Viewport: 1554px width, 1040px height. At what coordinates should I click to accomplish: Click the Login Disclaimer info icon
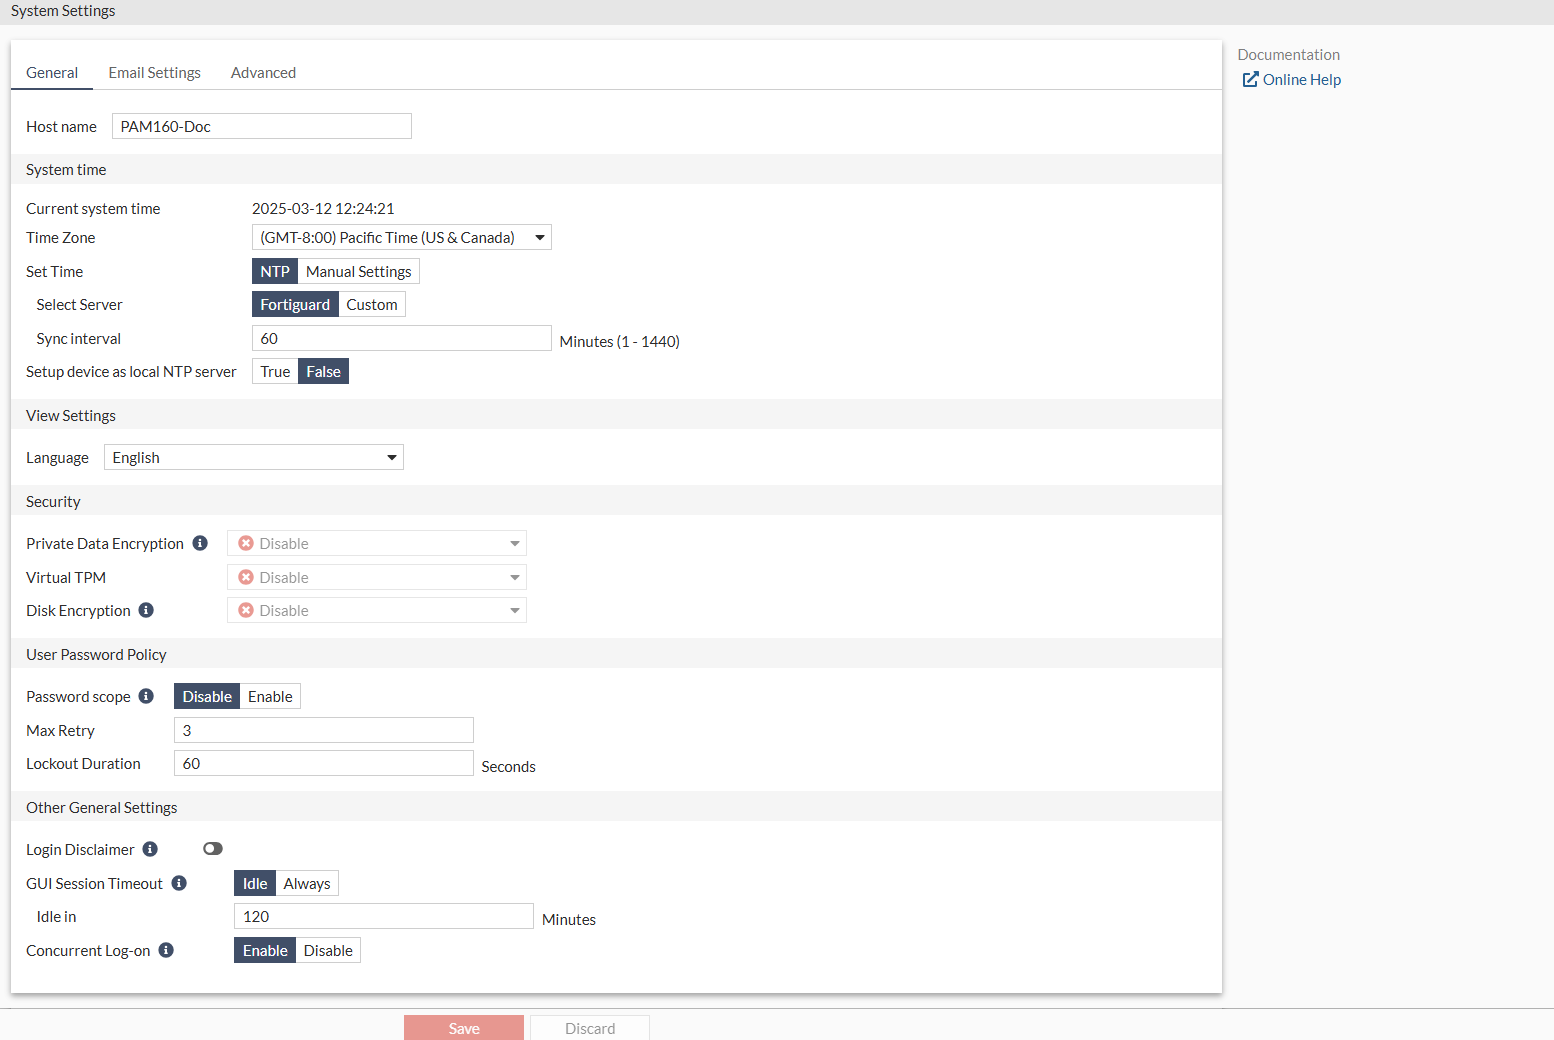150,849
